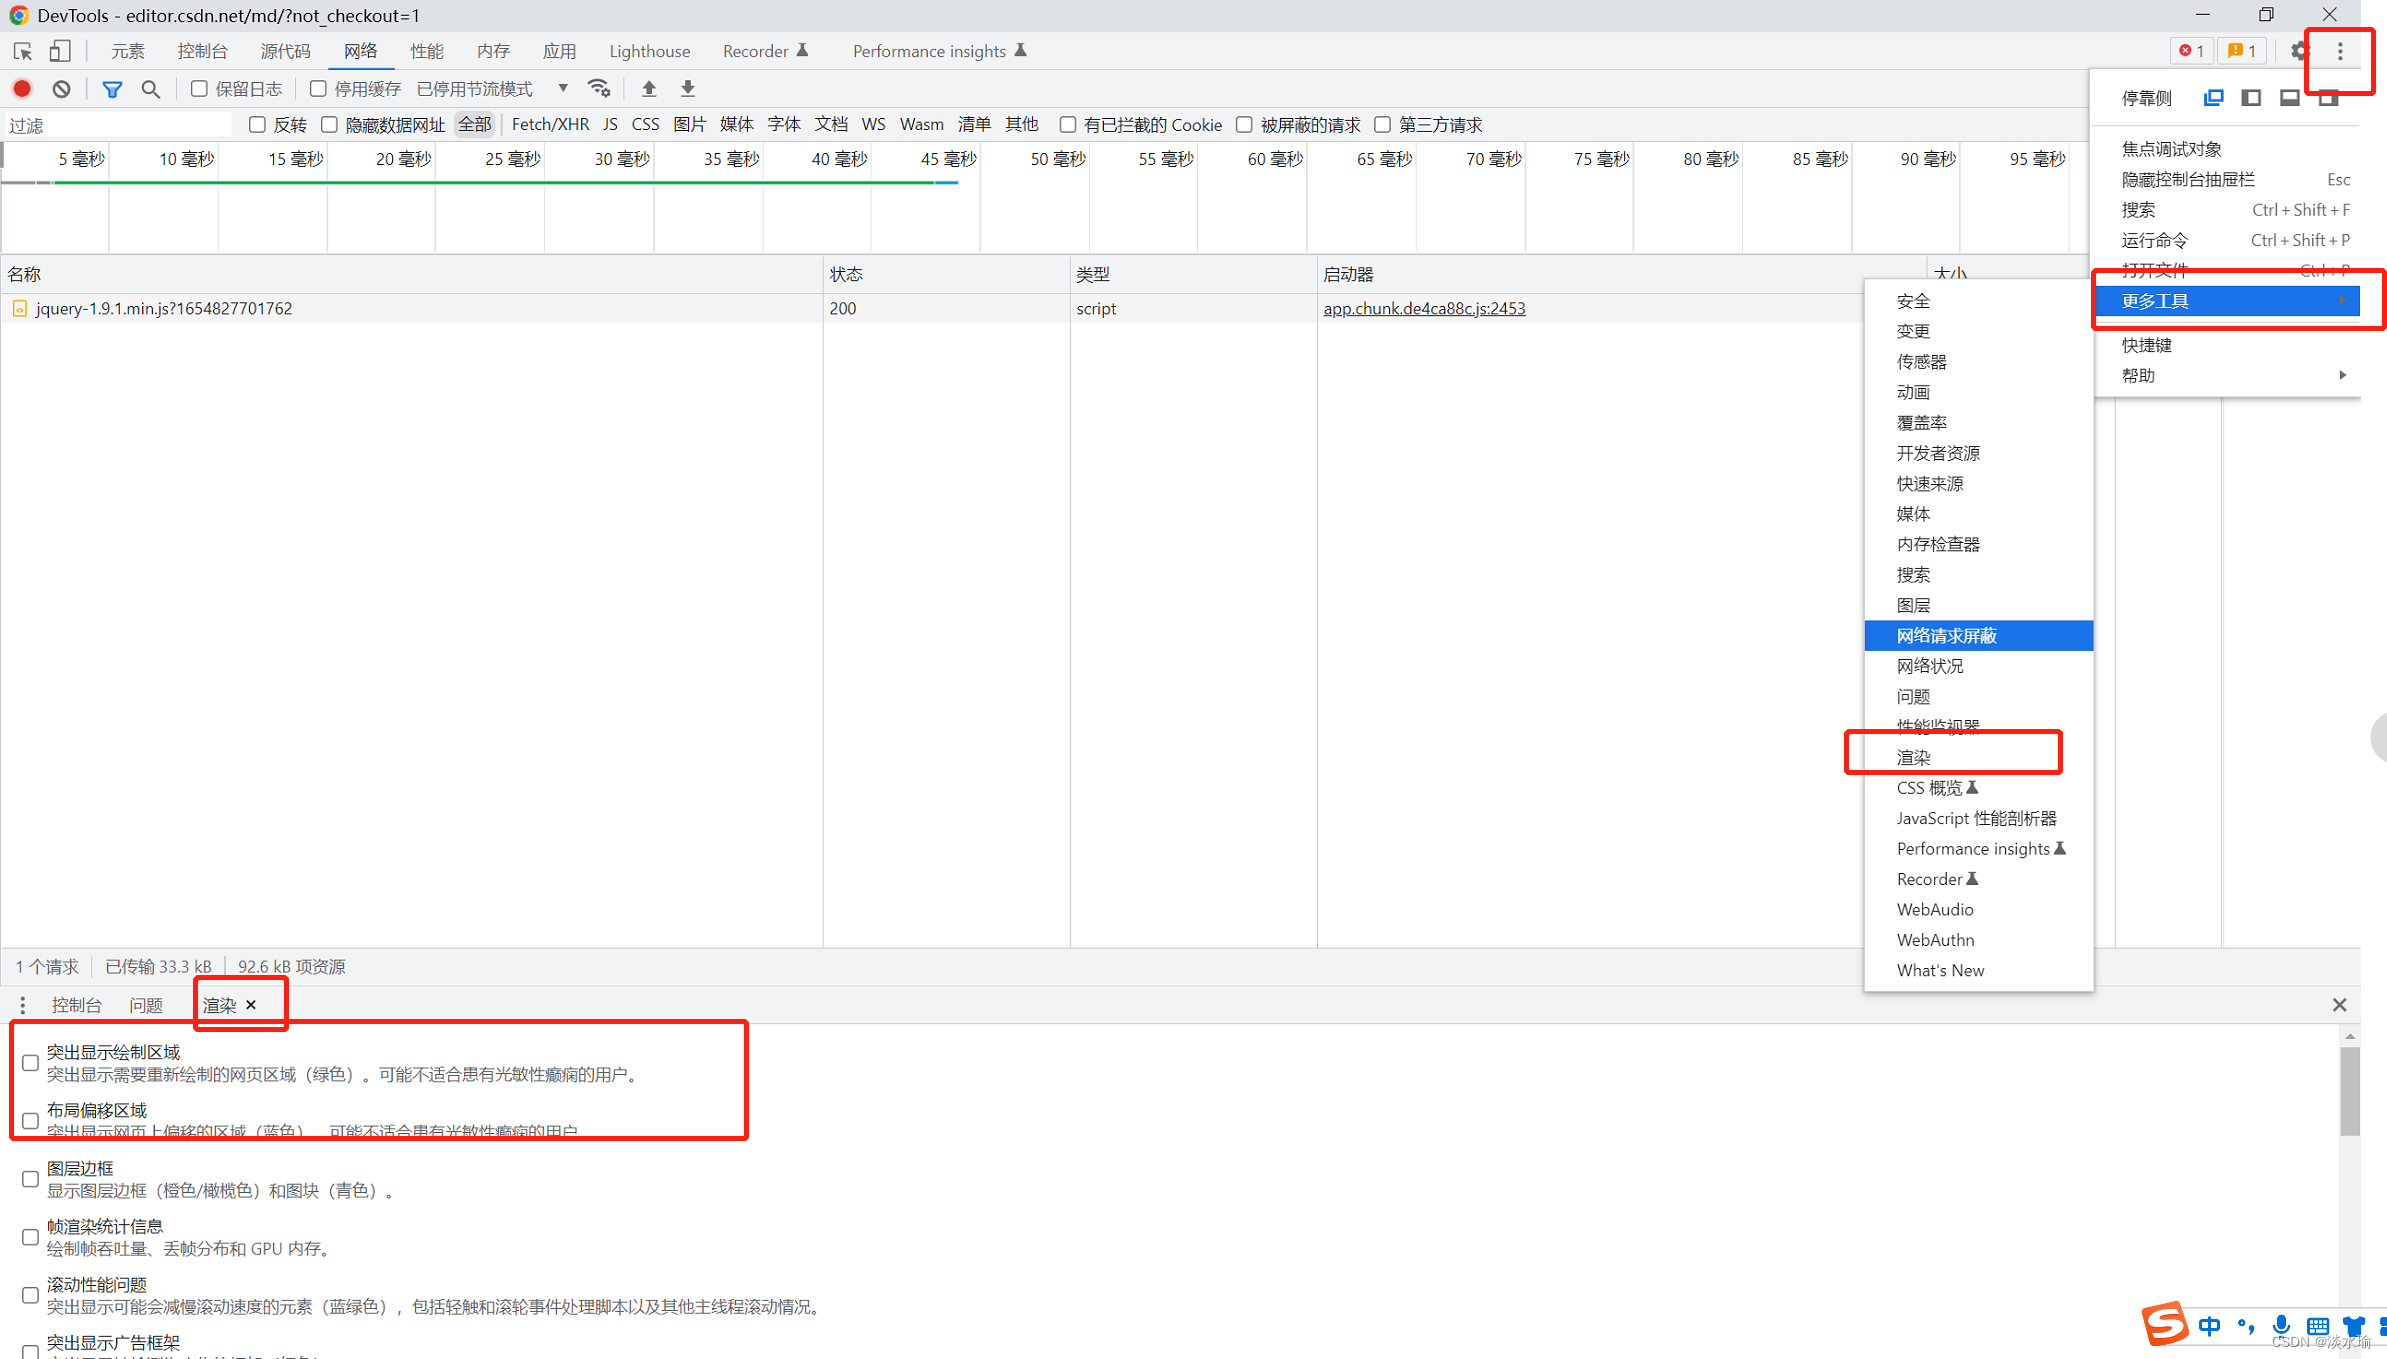
Task: Toggle the network filter funnel icon
Action: tap(112, 89)
